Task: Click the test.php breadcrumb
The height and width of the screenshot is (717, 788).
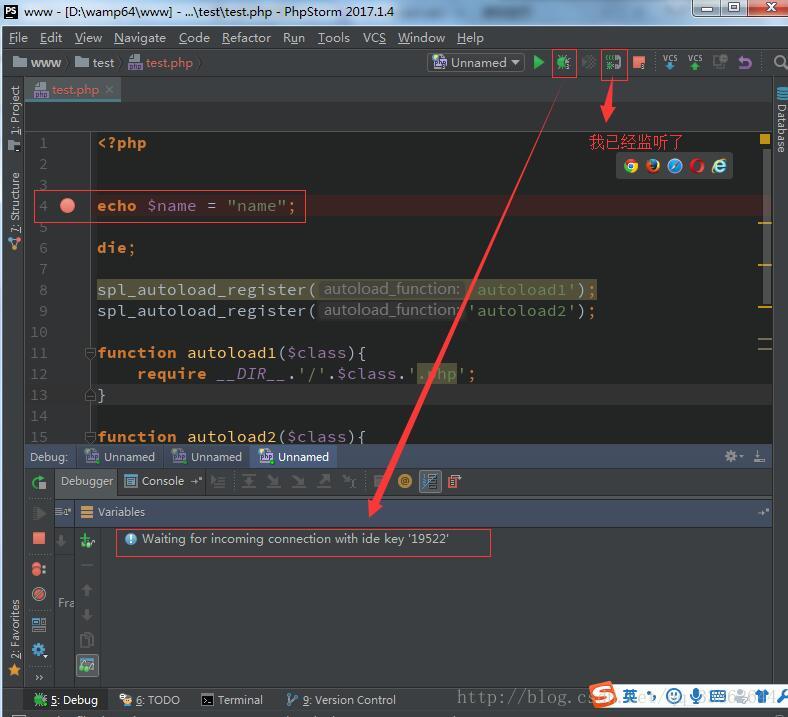Action: tap(161, 63)
